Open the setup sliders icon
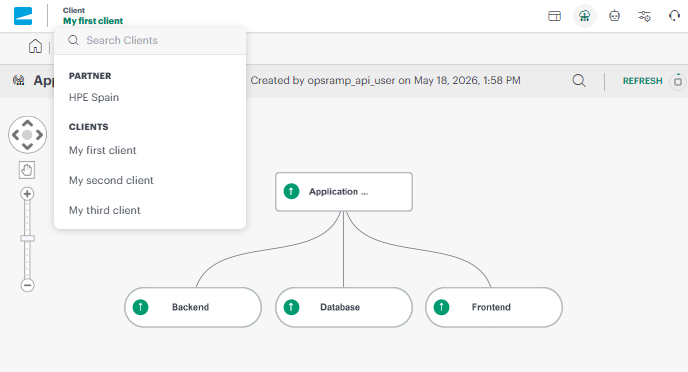The width and height of the screenshot is (688, 372). click(x=644, y=16)
